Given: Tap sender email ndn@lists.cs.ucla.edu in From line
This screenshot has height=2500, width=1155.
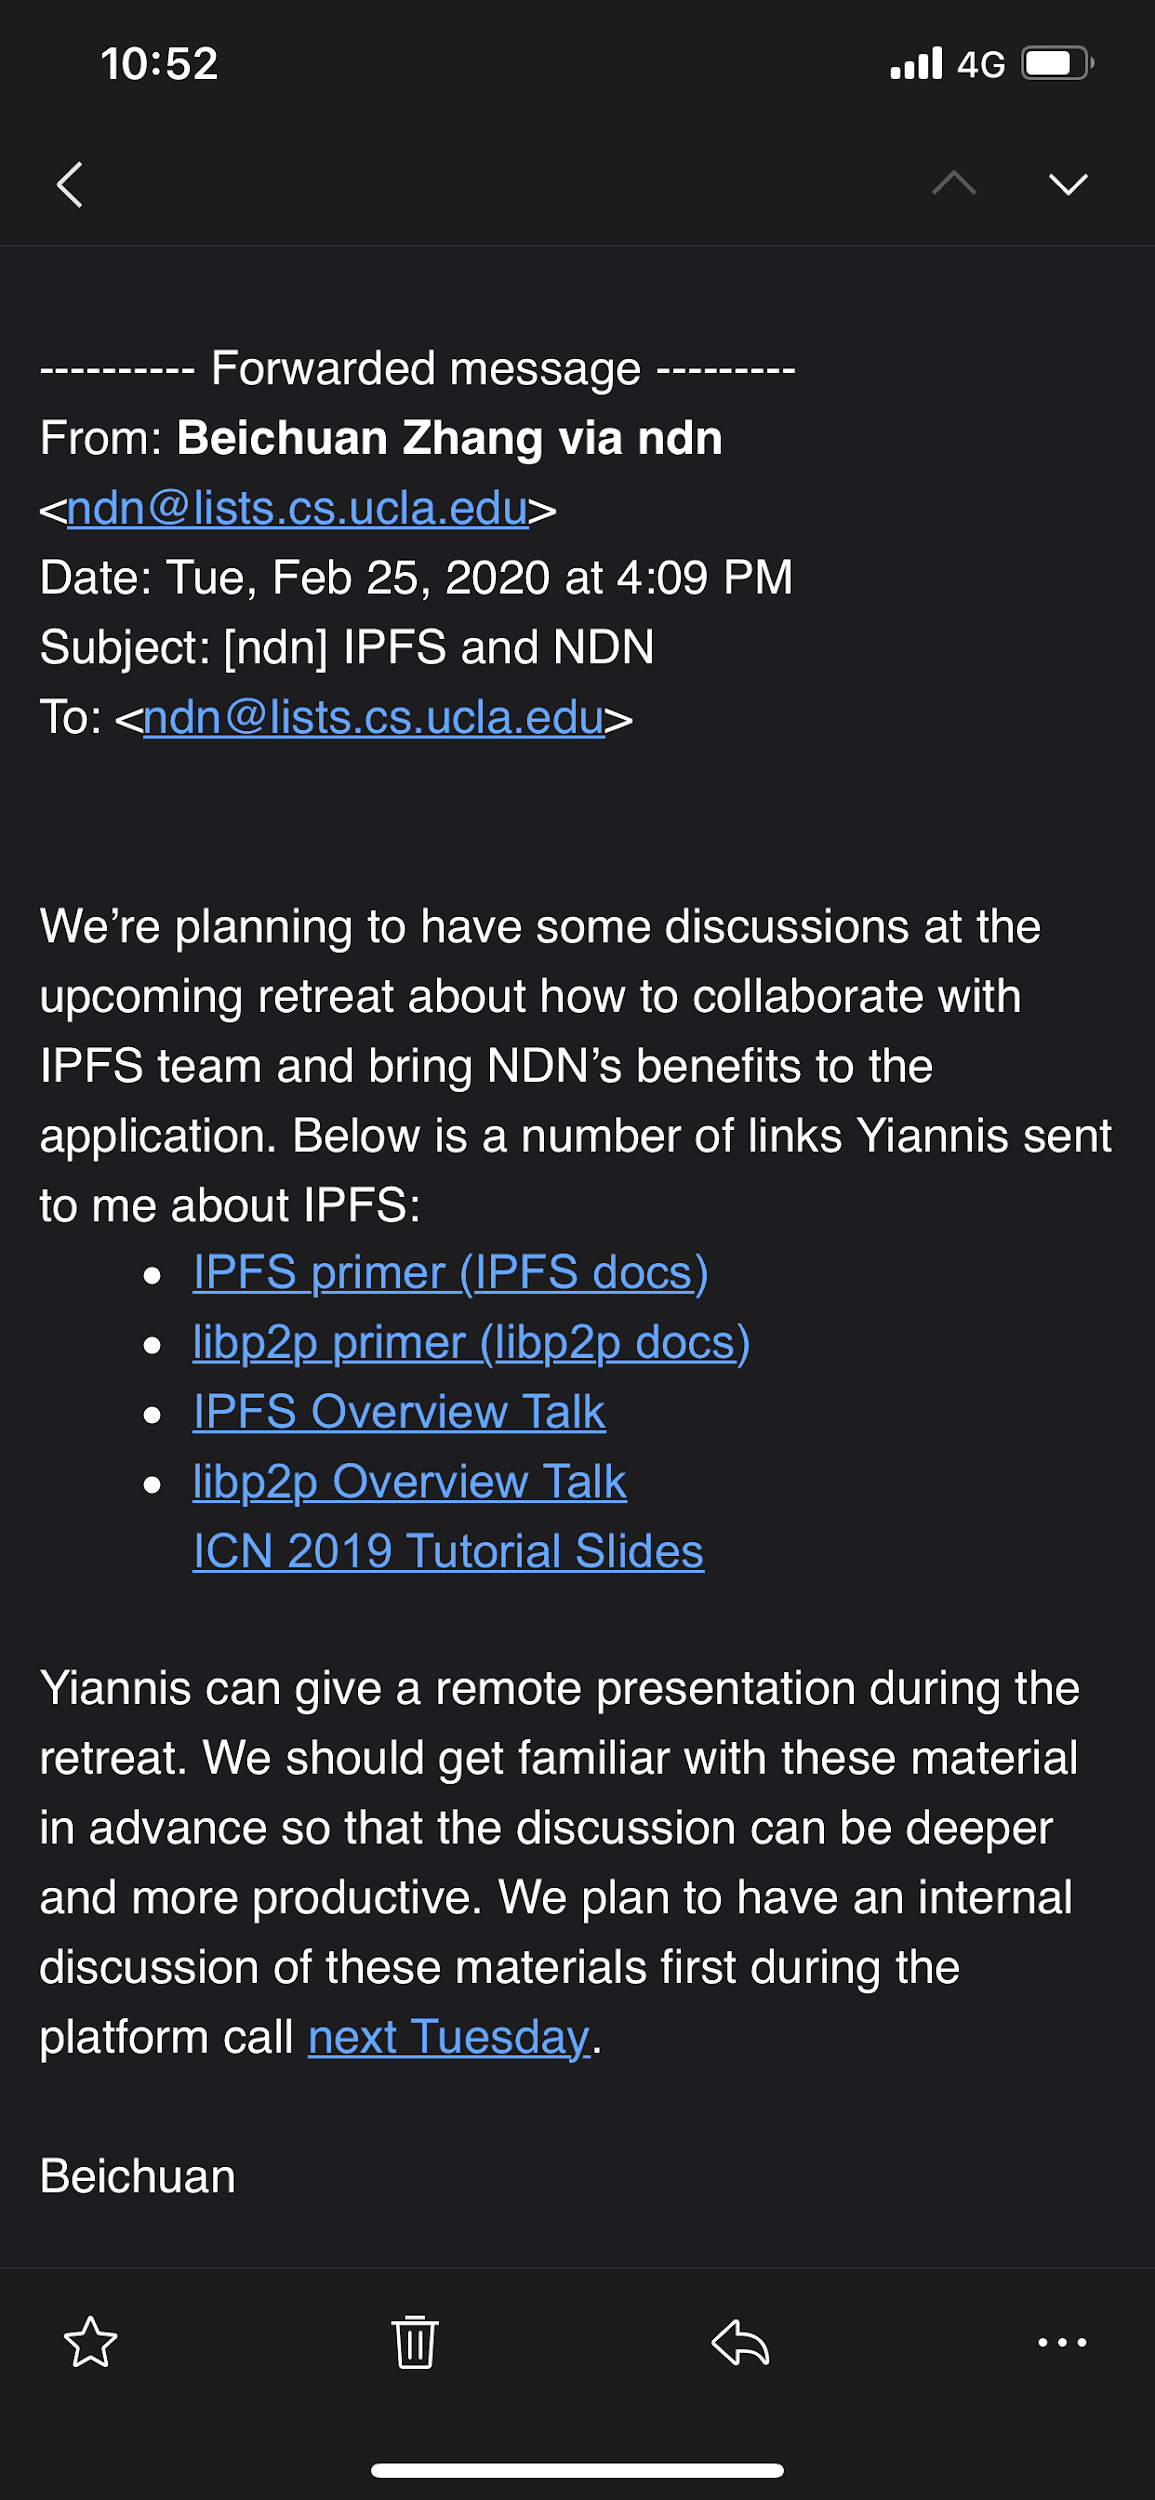Looking at the screenshot, I should pyautogui.click(x=297, y=509).
